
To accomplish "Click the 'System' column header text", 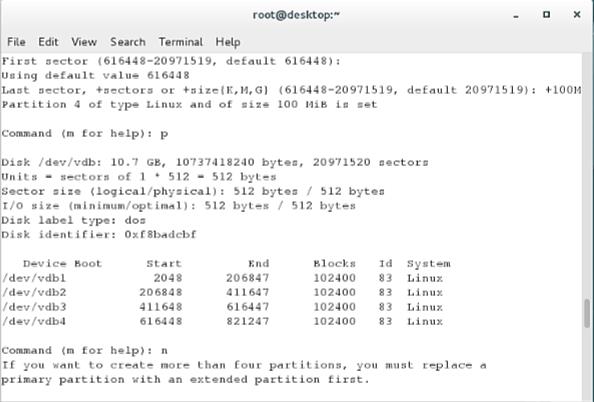I will pos(429,264).
